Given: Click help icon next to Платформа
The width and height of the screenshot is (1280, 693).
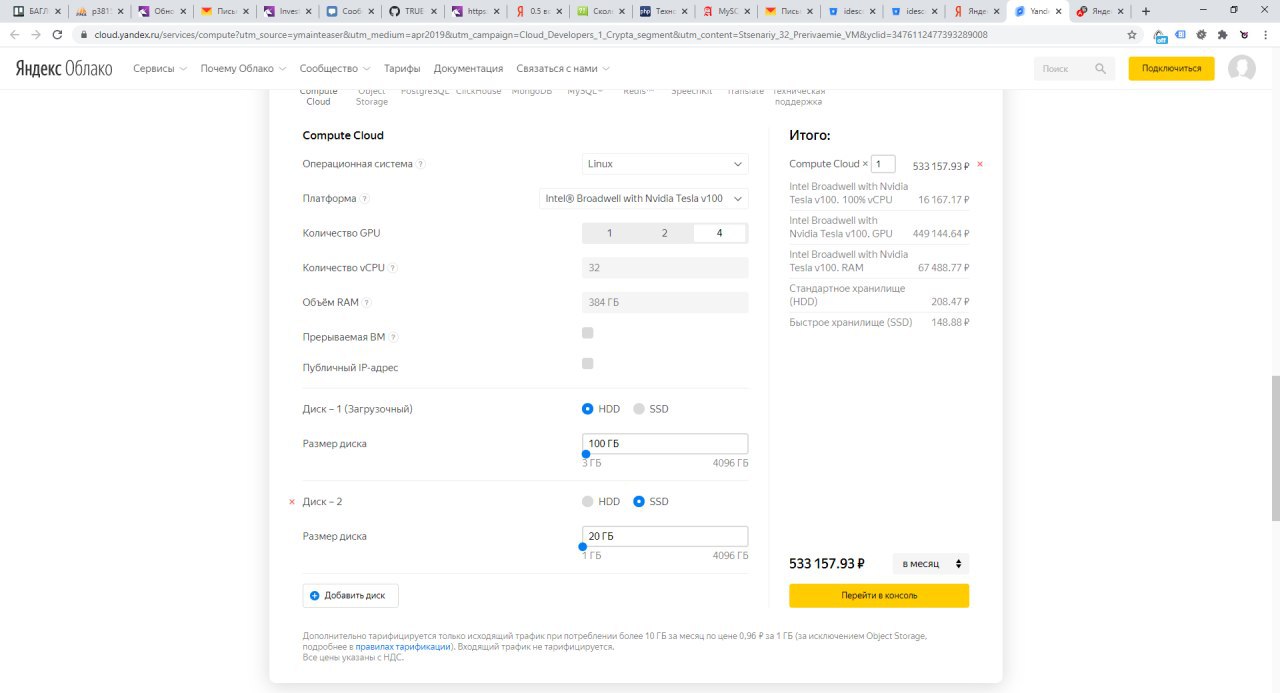Looking at the screenshot, I should pyautogui.click(x=364, y=199).
